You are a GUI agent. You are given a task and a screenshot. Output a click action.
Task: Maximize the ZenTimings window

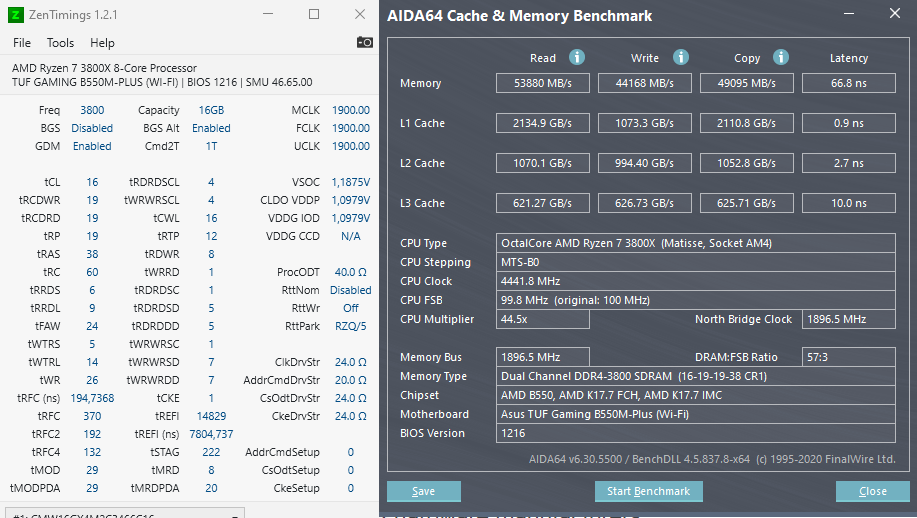point(314,14)
